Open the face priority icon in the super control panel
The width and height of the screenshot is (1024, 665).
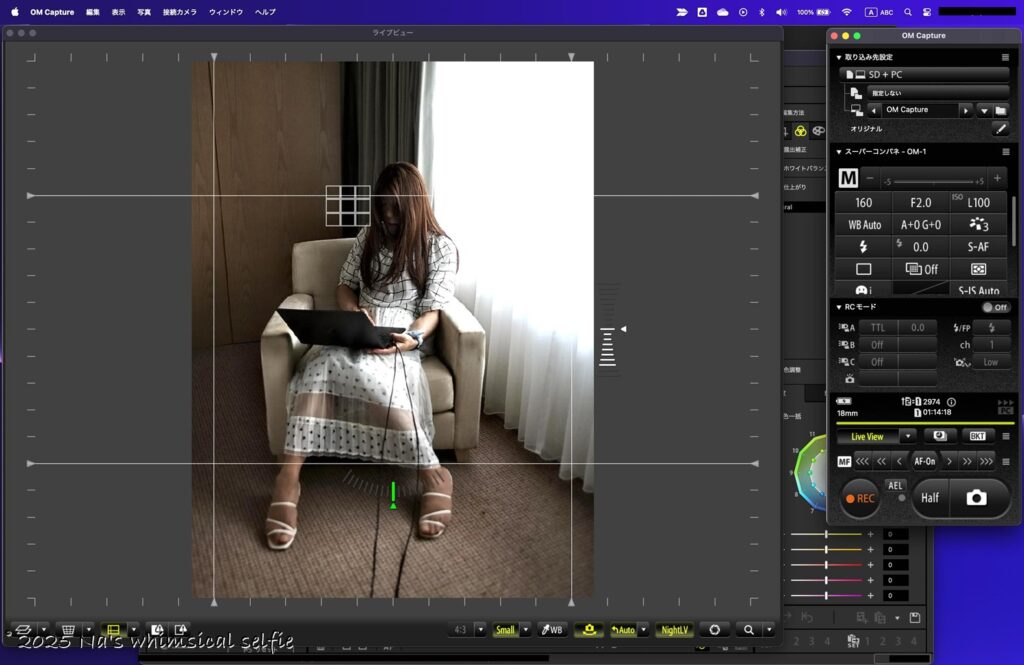[863, 289]
